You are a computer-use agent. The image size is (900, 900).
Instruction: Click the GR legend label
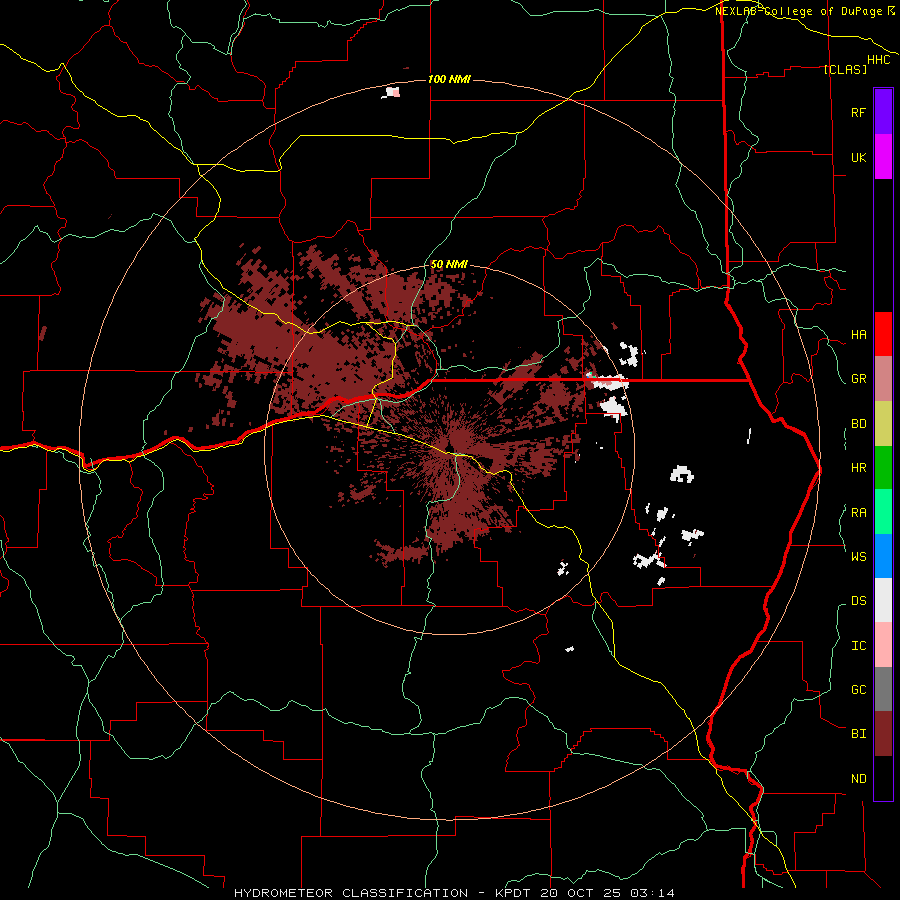pyautogui.click(x=858, y=379)
